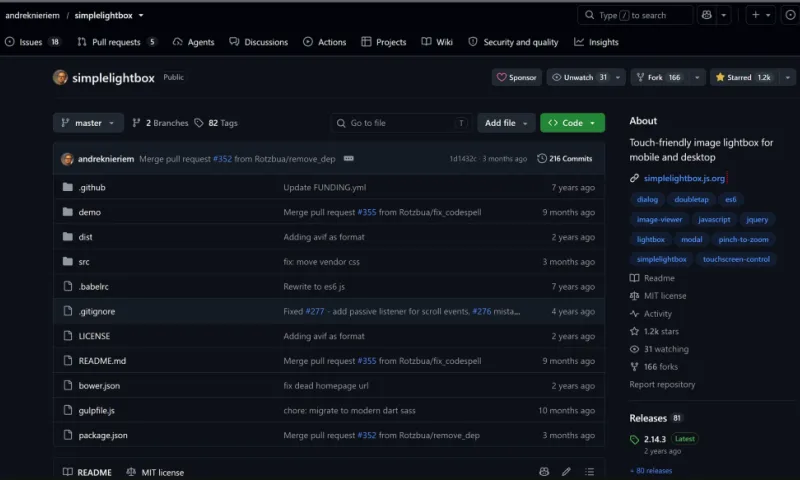Click the Fork button
The height and width of the screenshot is (480, 800).
coord(659,78)
